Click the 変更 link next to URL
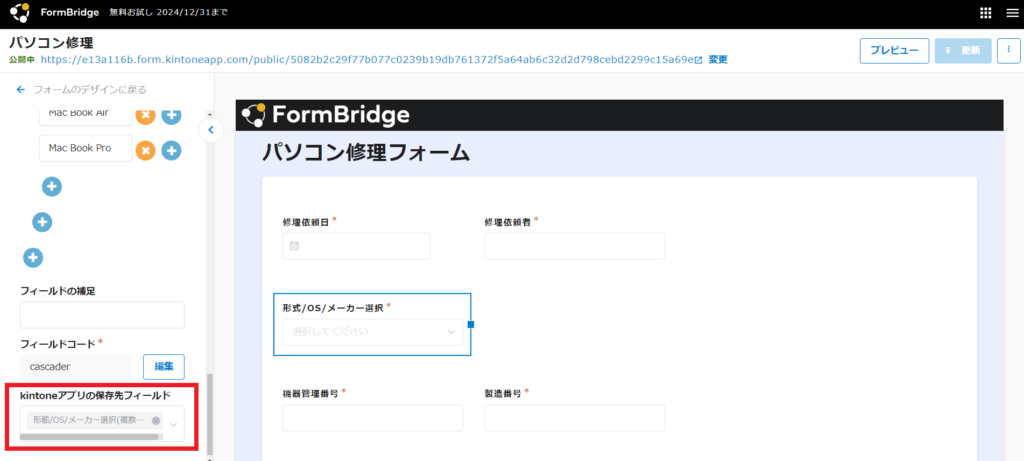The width and height of the screenshot is (1024, 461). [718, 60]
